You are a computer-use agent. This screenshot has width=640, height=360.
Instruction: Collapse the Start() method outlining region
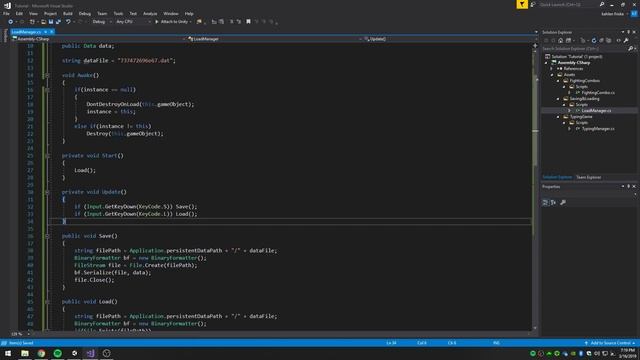47,156
